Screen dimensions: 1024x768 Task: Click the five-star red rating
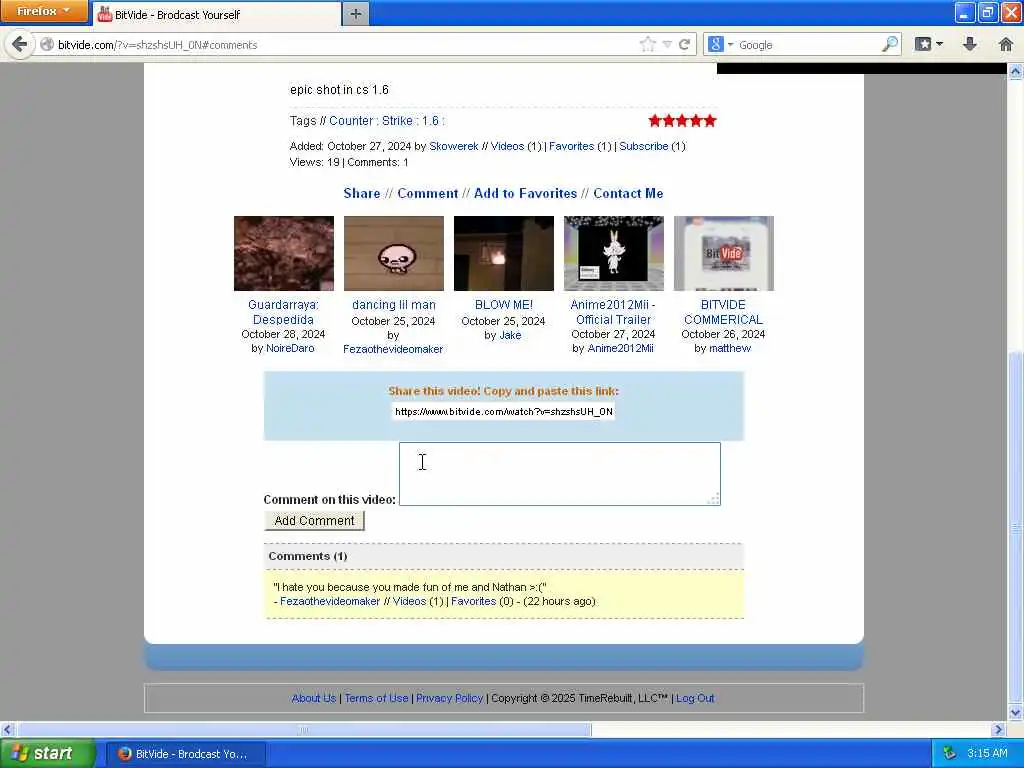click(682, 121)
